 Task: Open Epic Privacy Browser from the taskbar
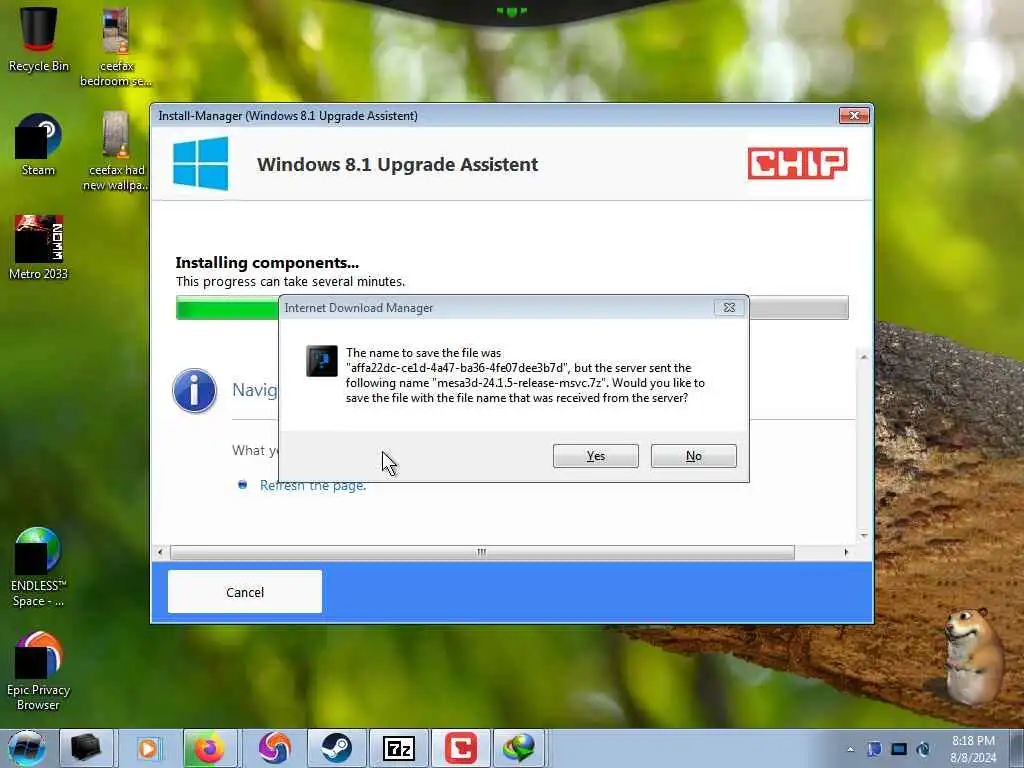(x=274, y=748)
